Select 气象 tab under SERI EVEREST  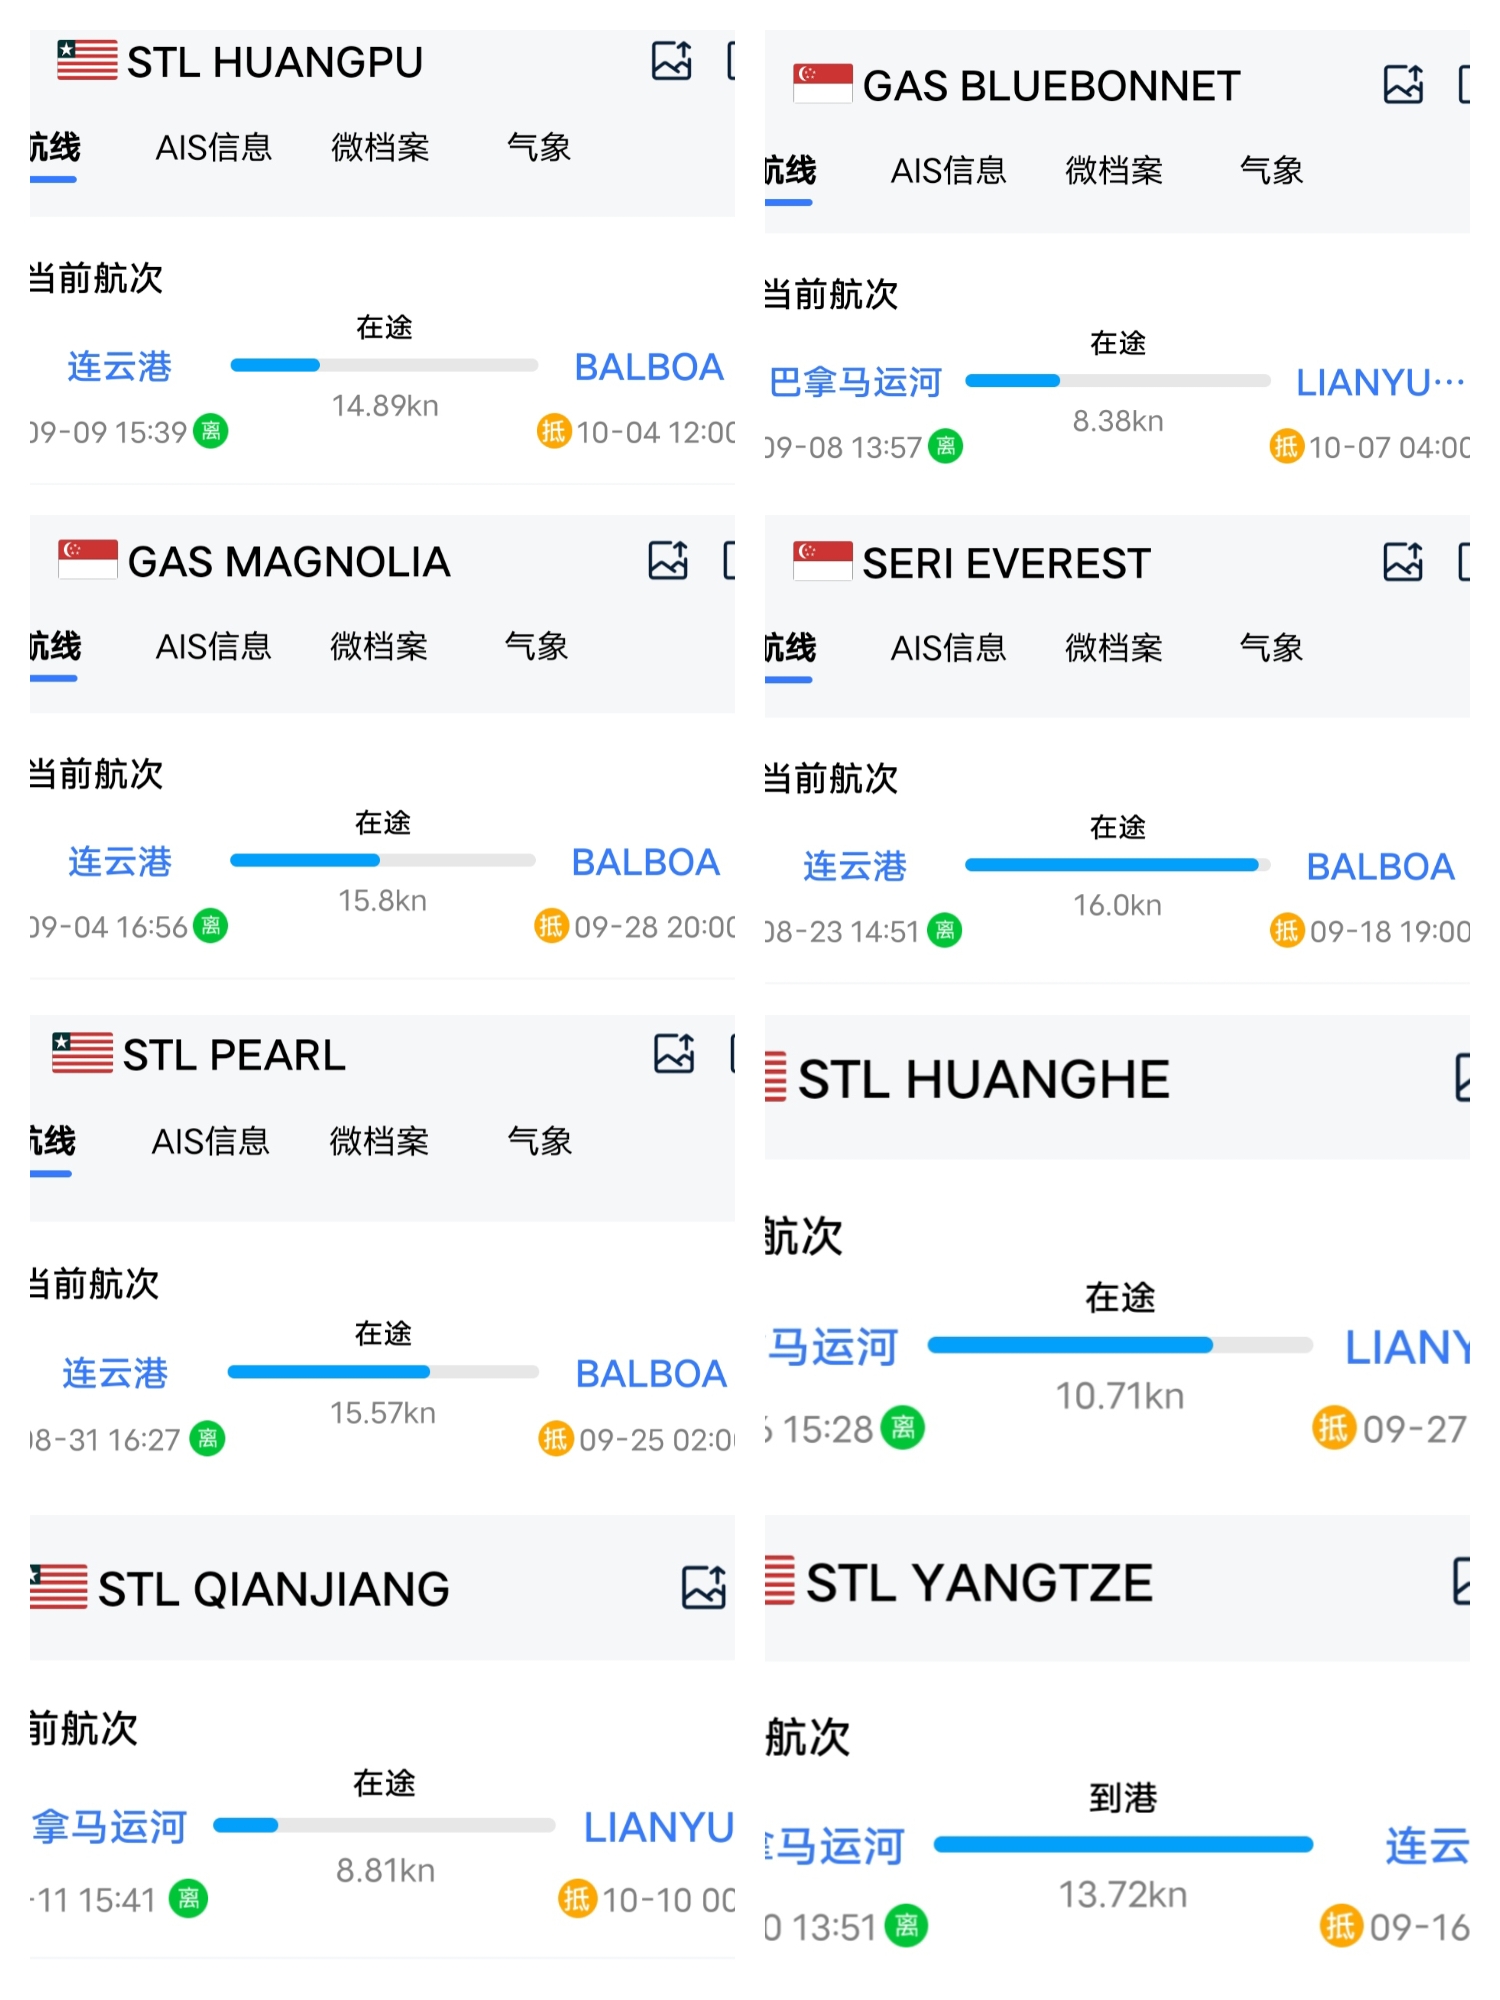(1271, 648)
